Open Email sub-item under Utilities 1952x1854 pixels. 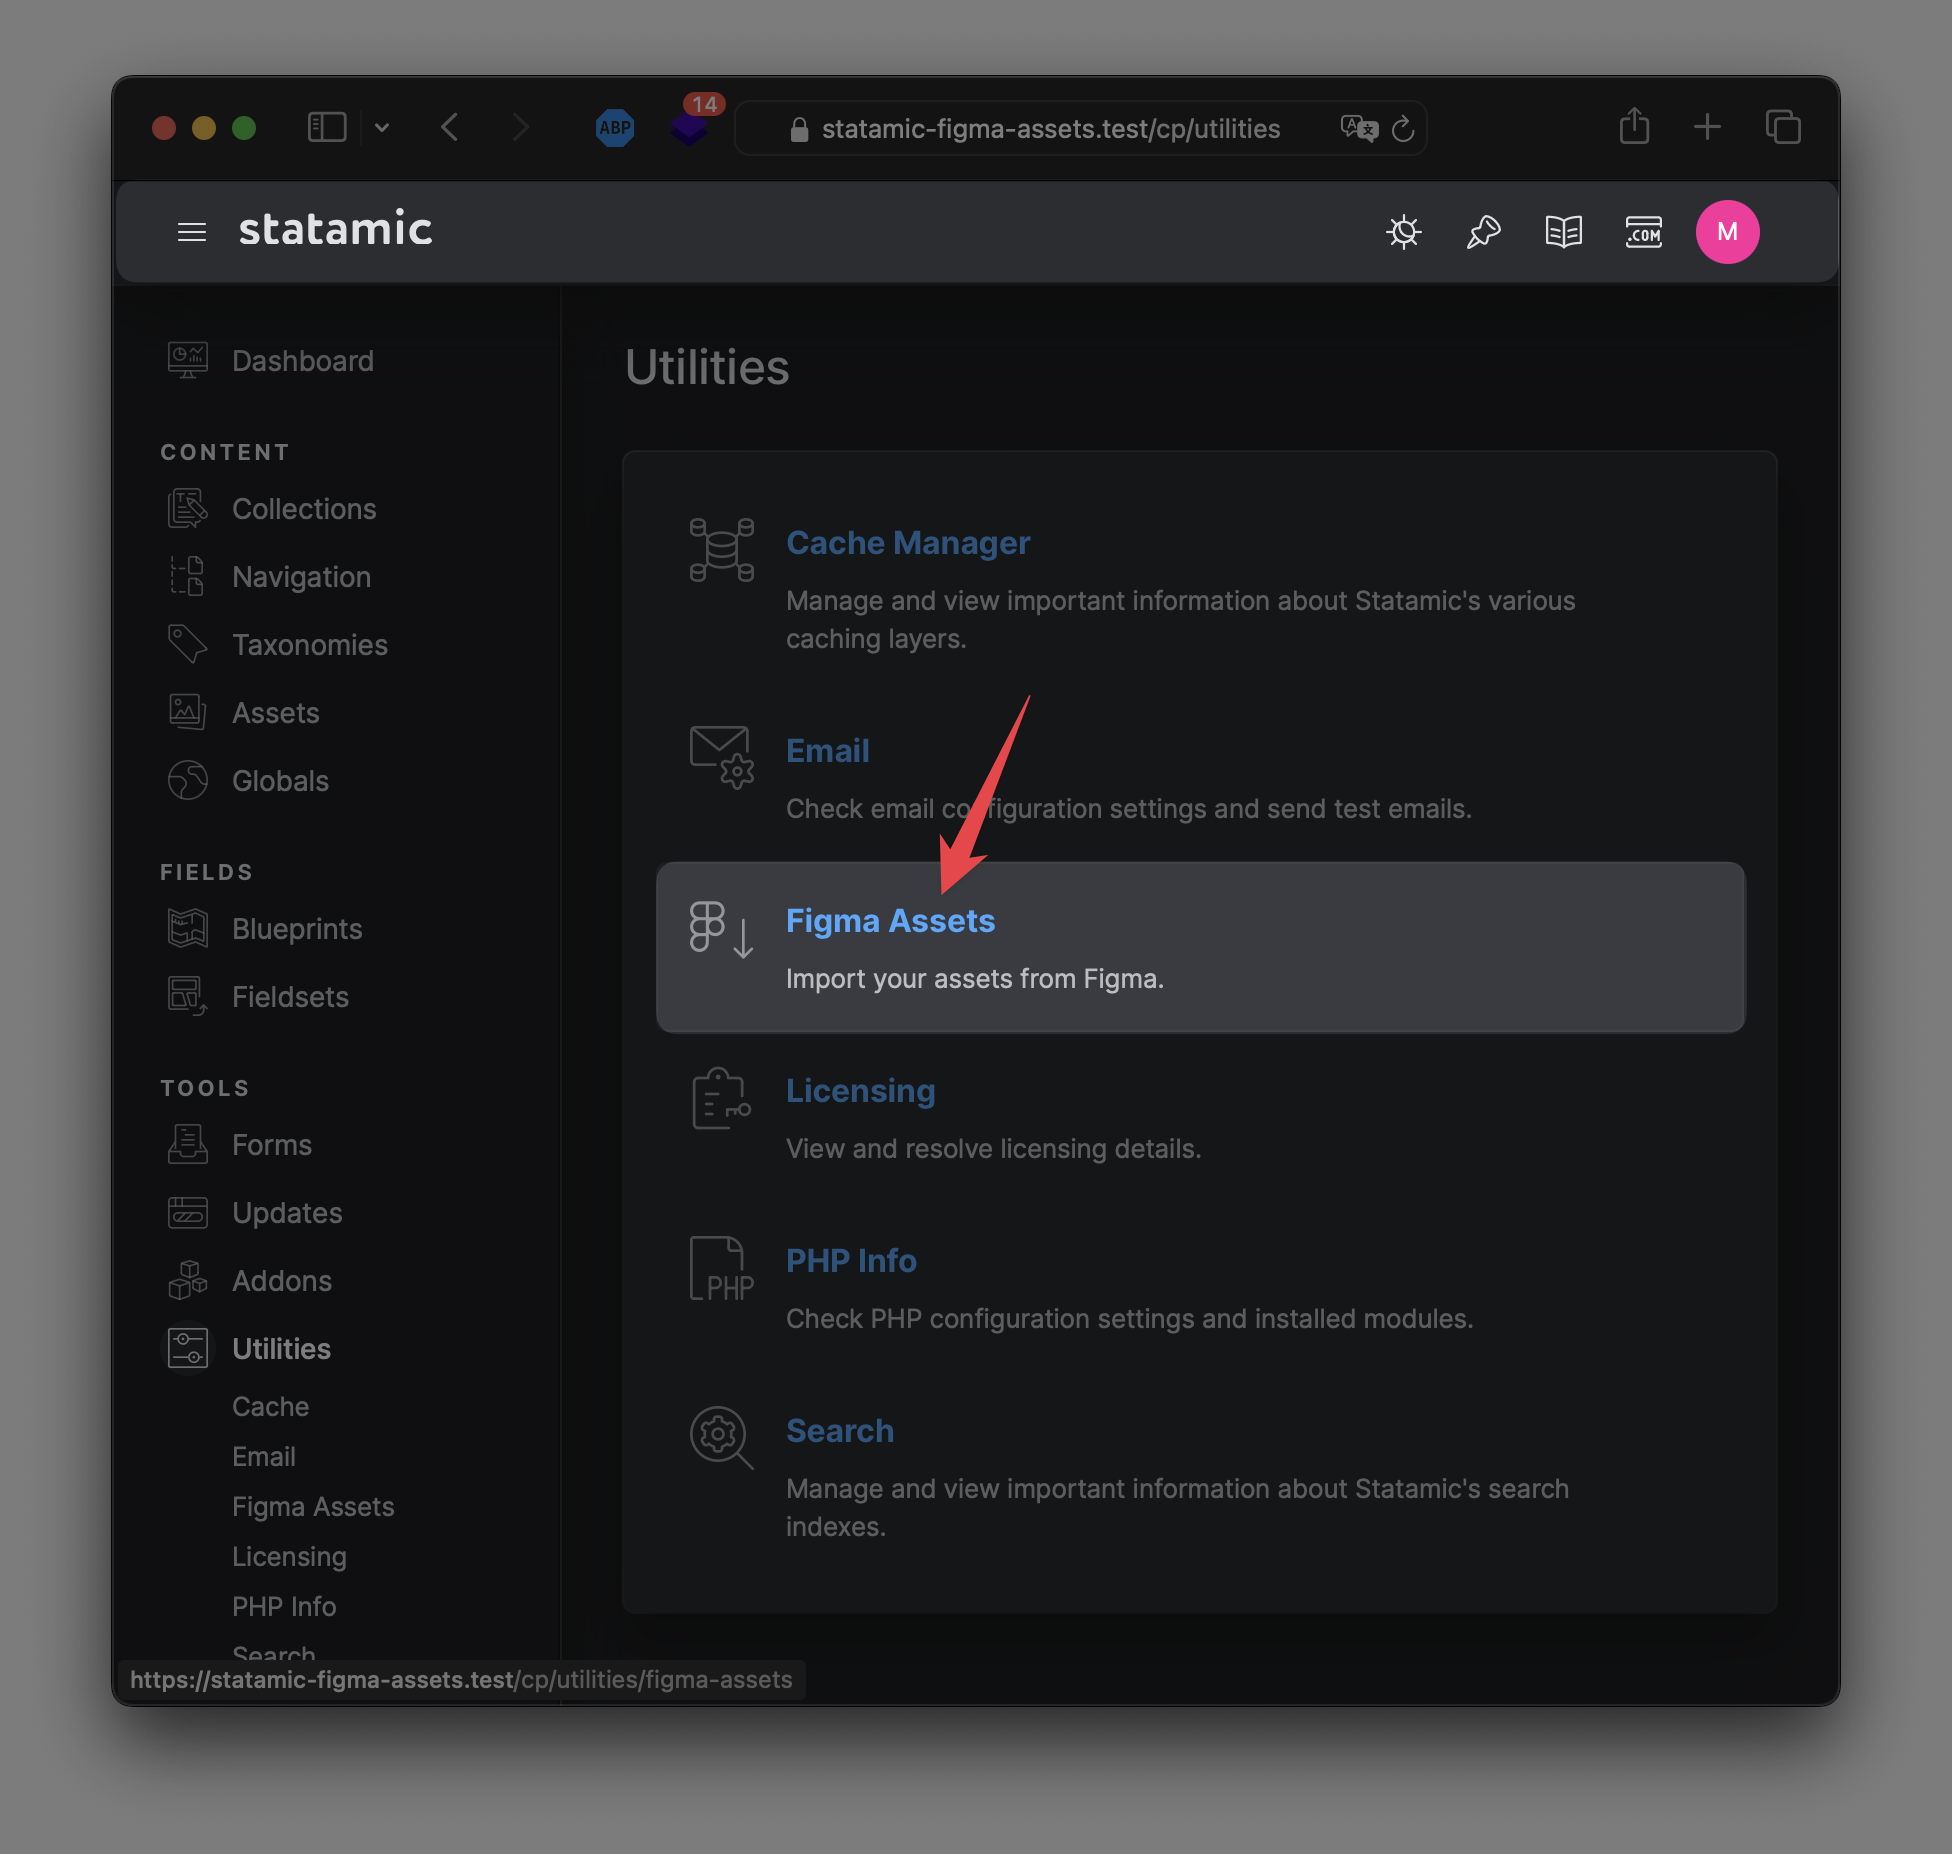click(x=264, y=1457)
